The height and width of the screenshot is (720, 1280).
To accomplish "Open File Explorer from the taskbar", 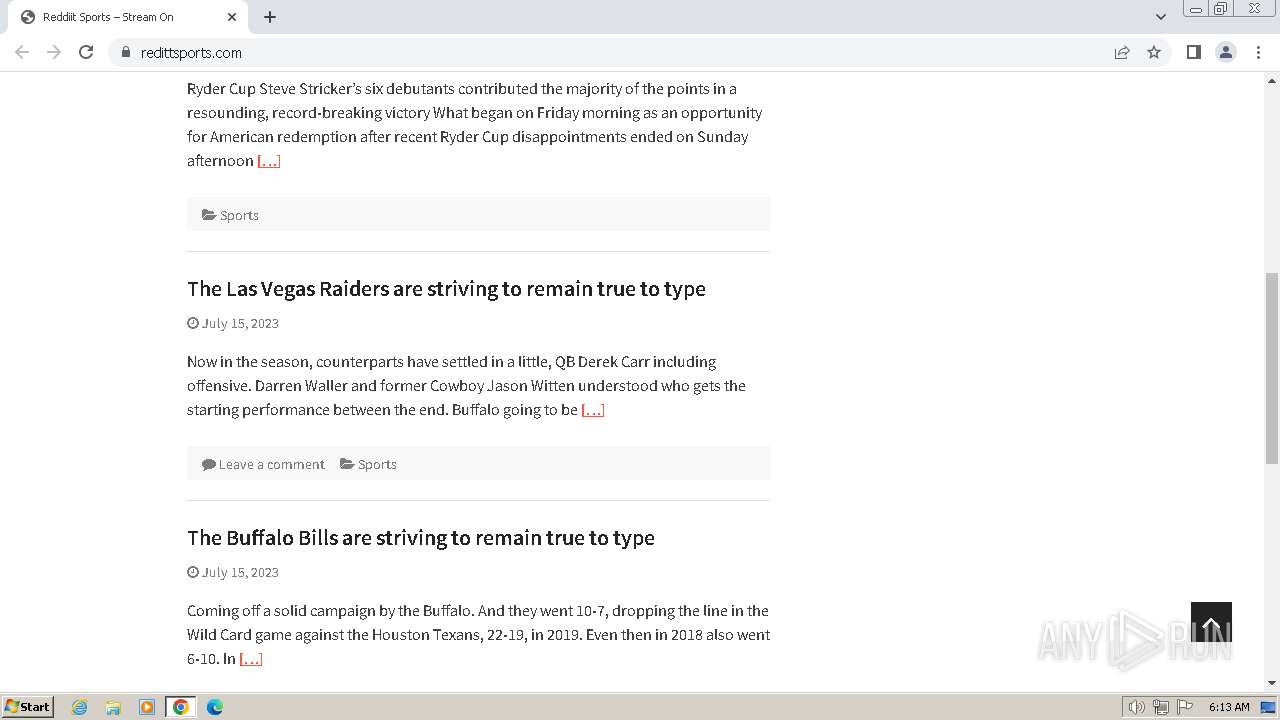I will (x=113, y=707).
